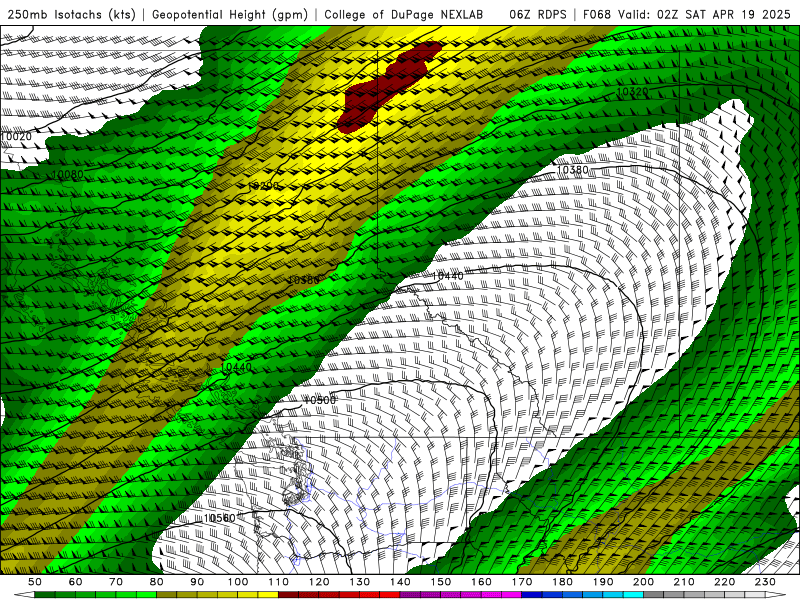Click the 120 value on the color scale

point(319,582)
